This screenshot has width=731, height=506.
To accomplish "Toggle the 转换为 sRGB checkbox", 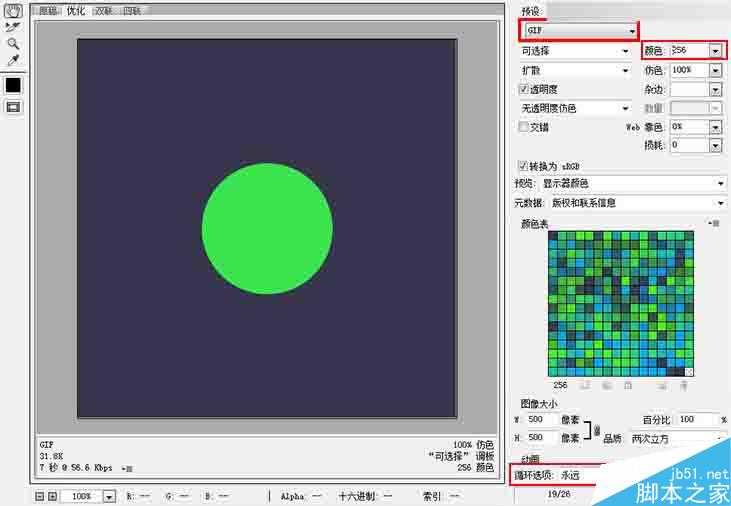I will point(524,166).
